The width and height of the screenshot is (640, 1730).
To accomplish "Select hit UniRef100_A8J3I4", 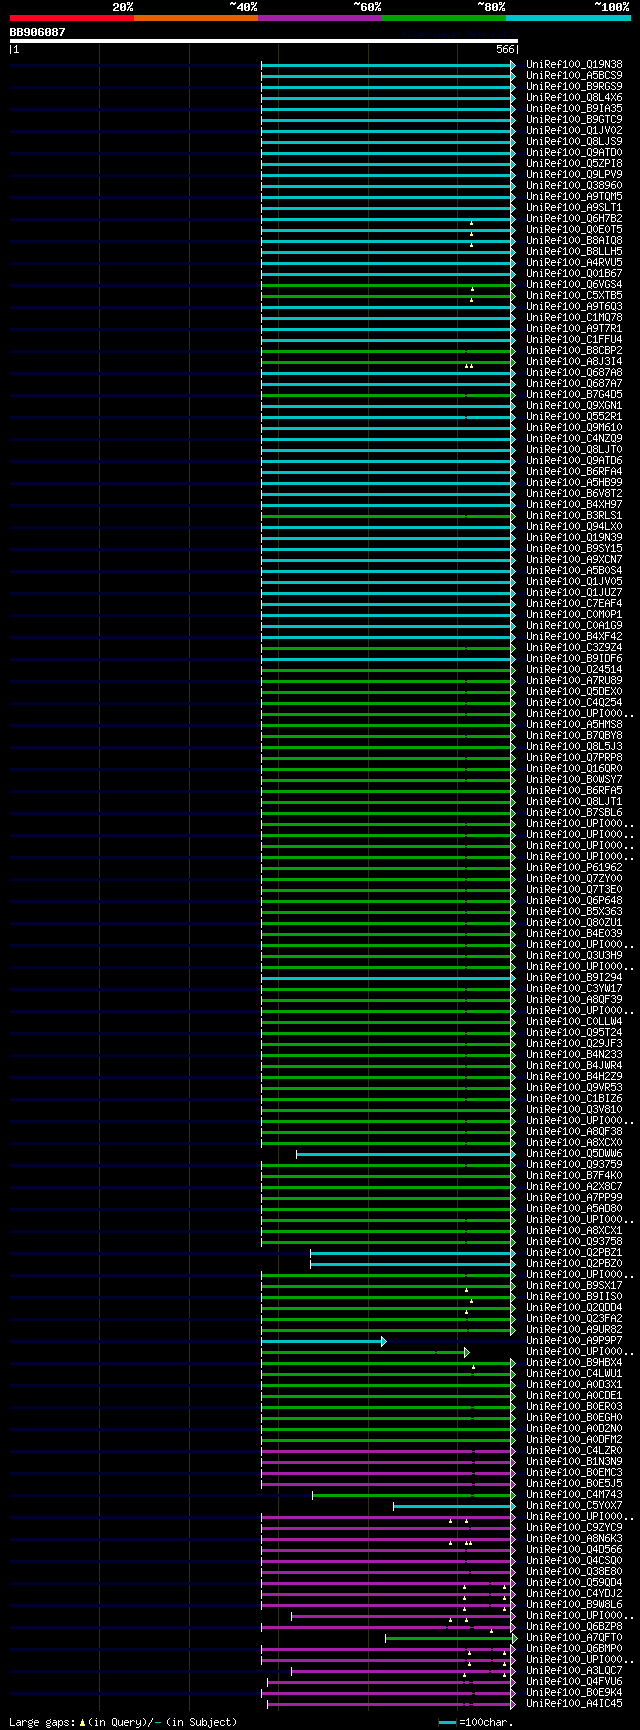I will (574, 361).
